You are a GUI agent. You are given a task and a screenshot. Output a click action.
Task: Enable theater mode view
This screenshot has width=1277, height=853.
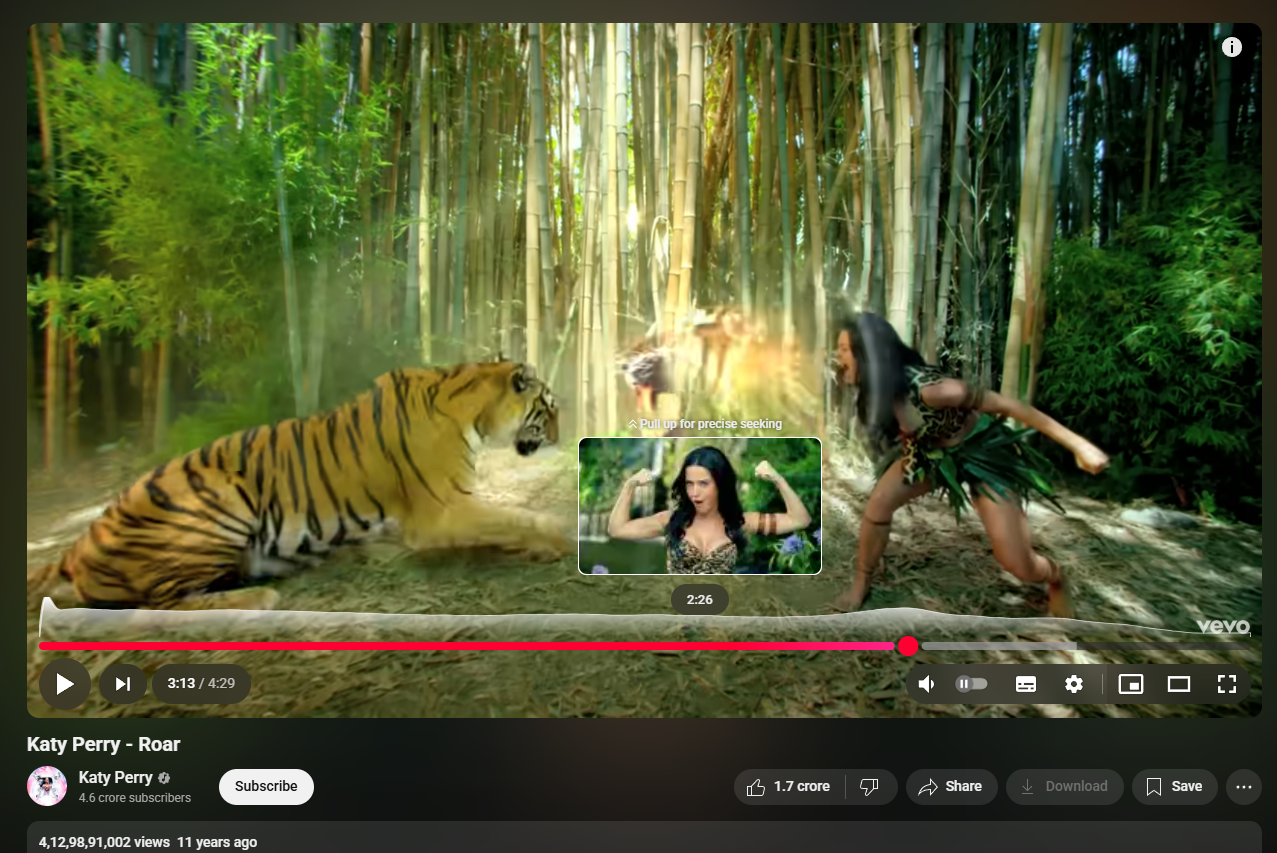tap(1179, 684)
